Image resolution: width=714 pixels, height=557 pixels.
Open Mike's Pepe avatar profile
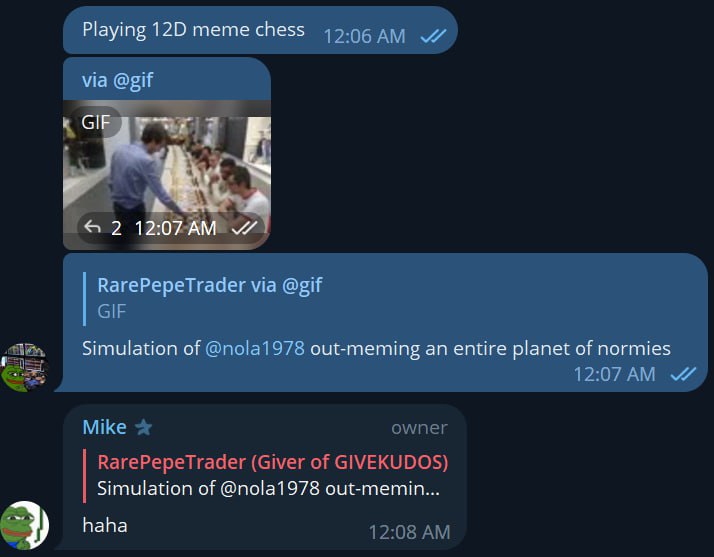pyautogui.click(x=24, y=525)
